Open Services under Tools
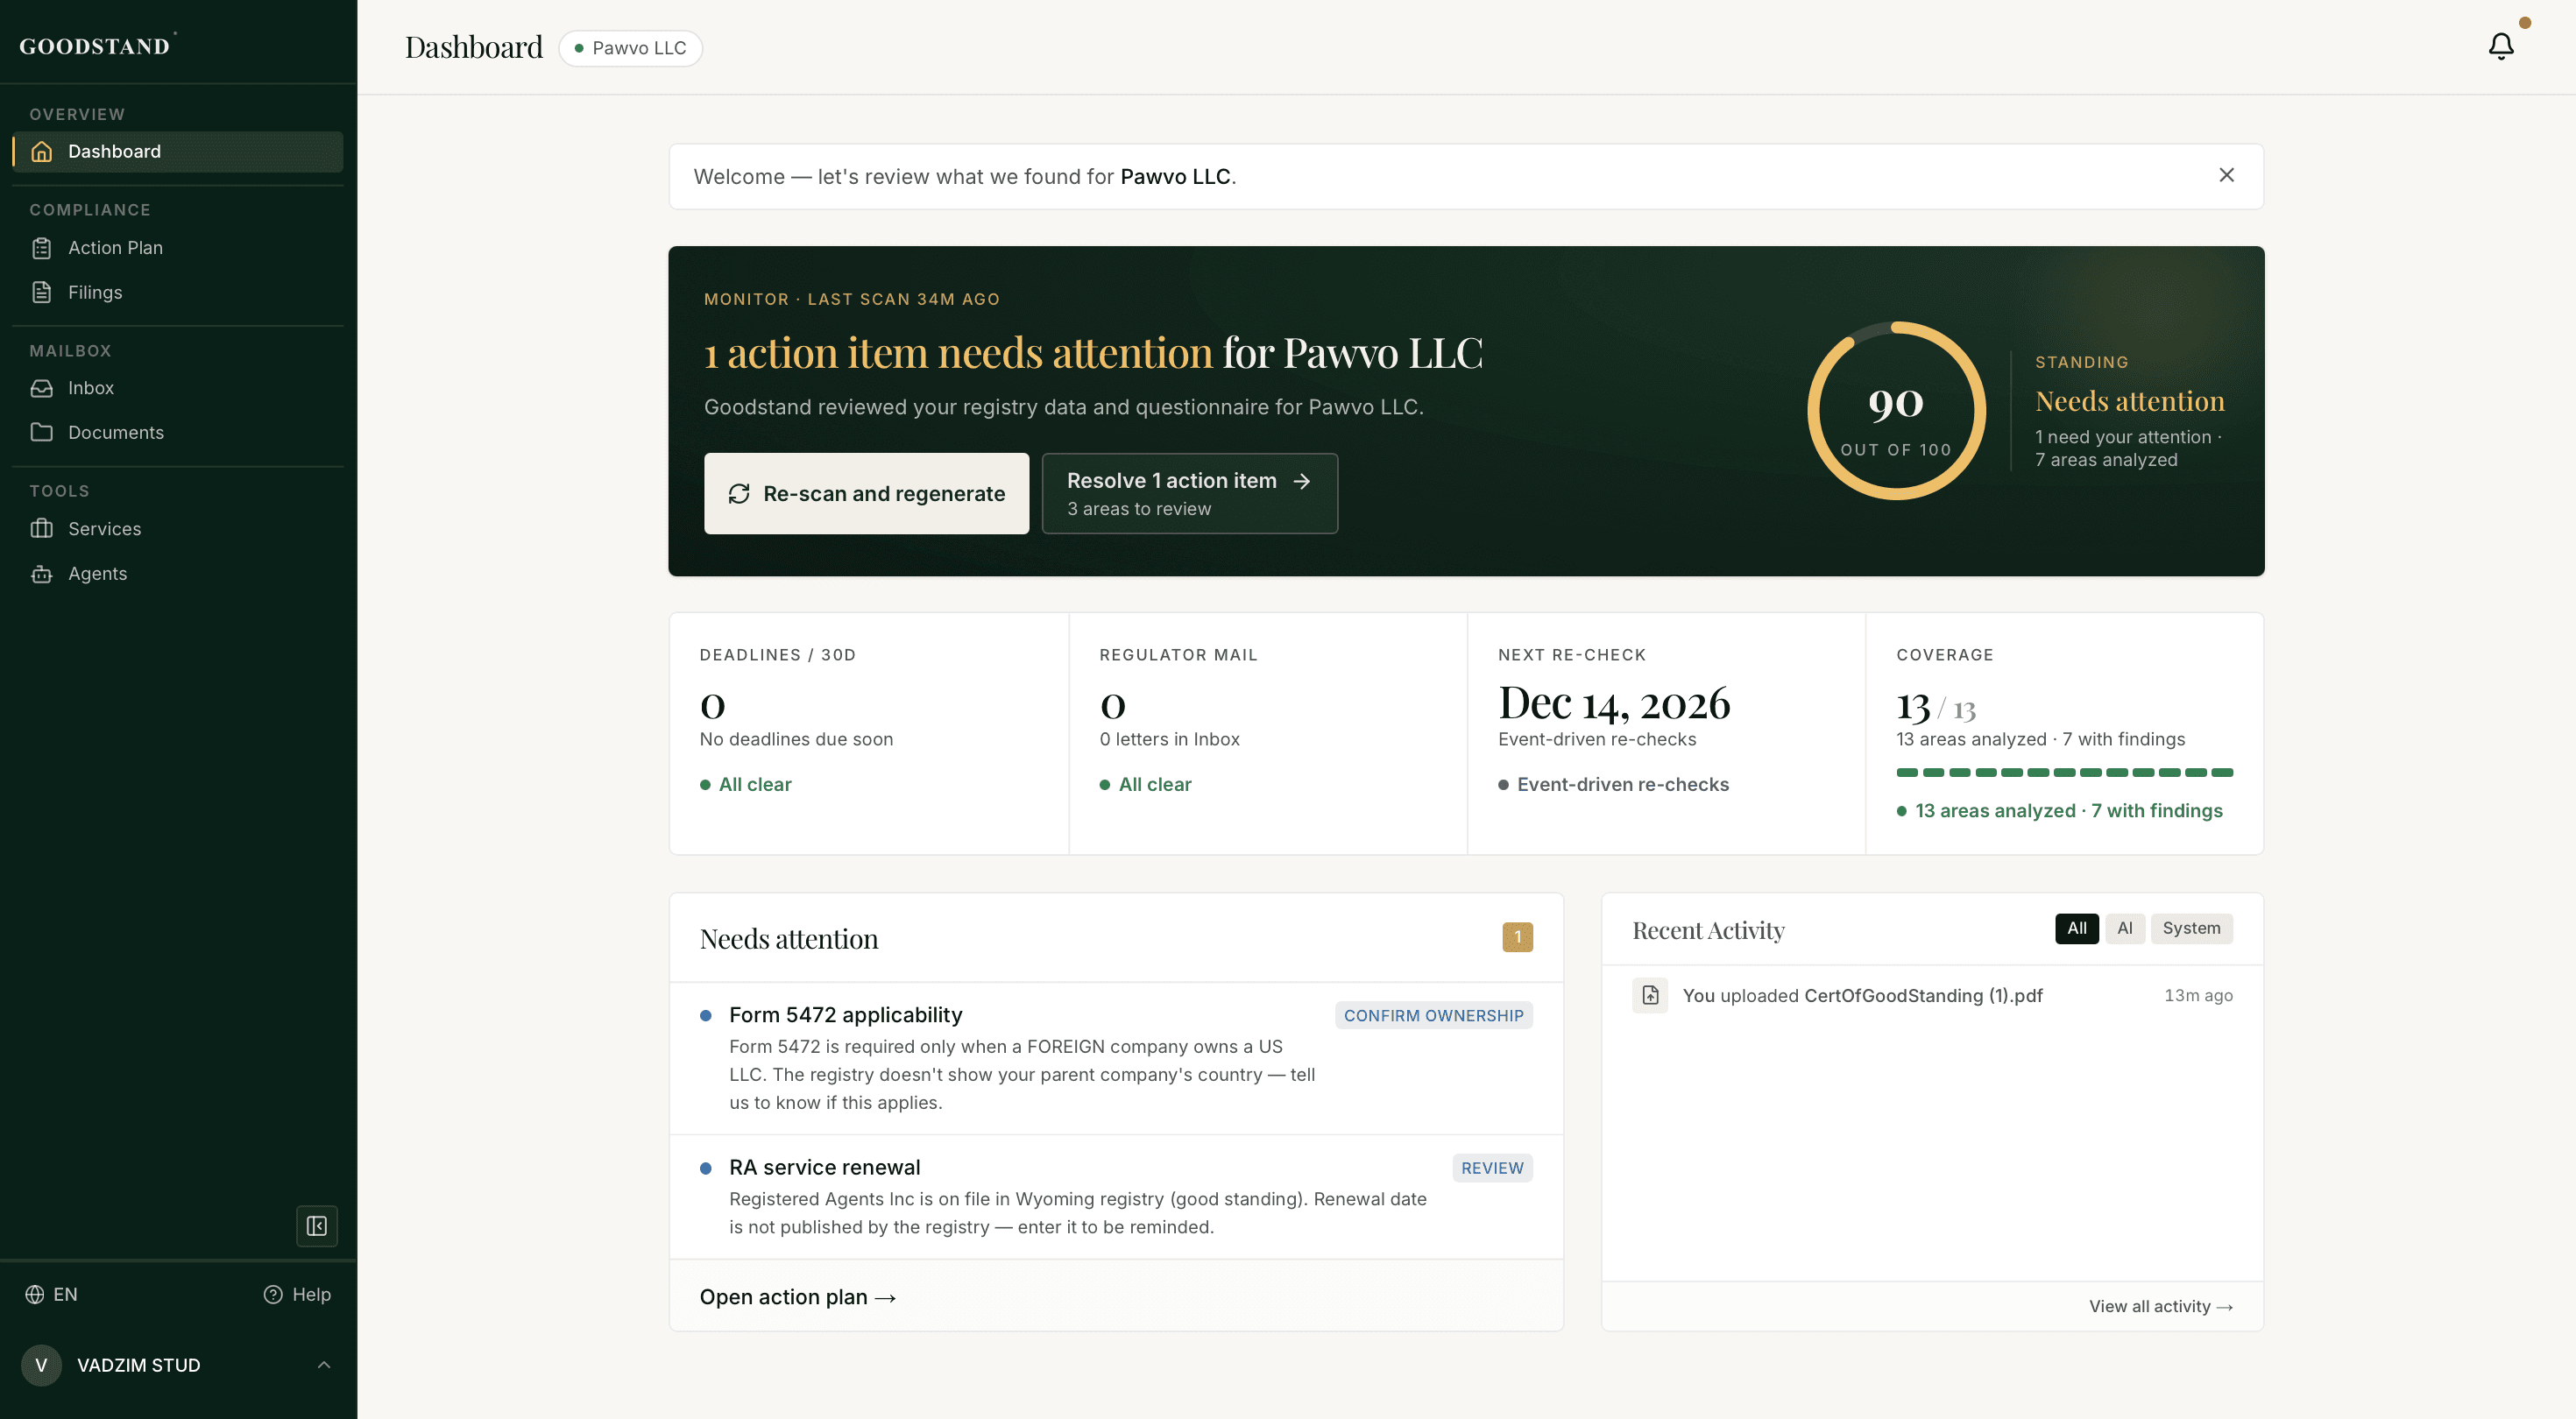Screen dimensions: 2576x1419 (178, 529)
